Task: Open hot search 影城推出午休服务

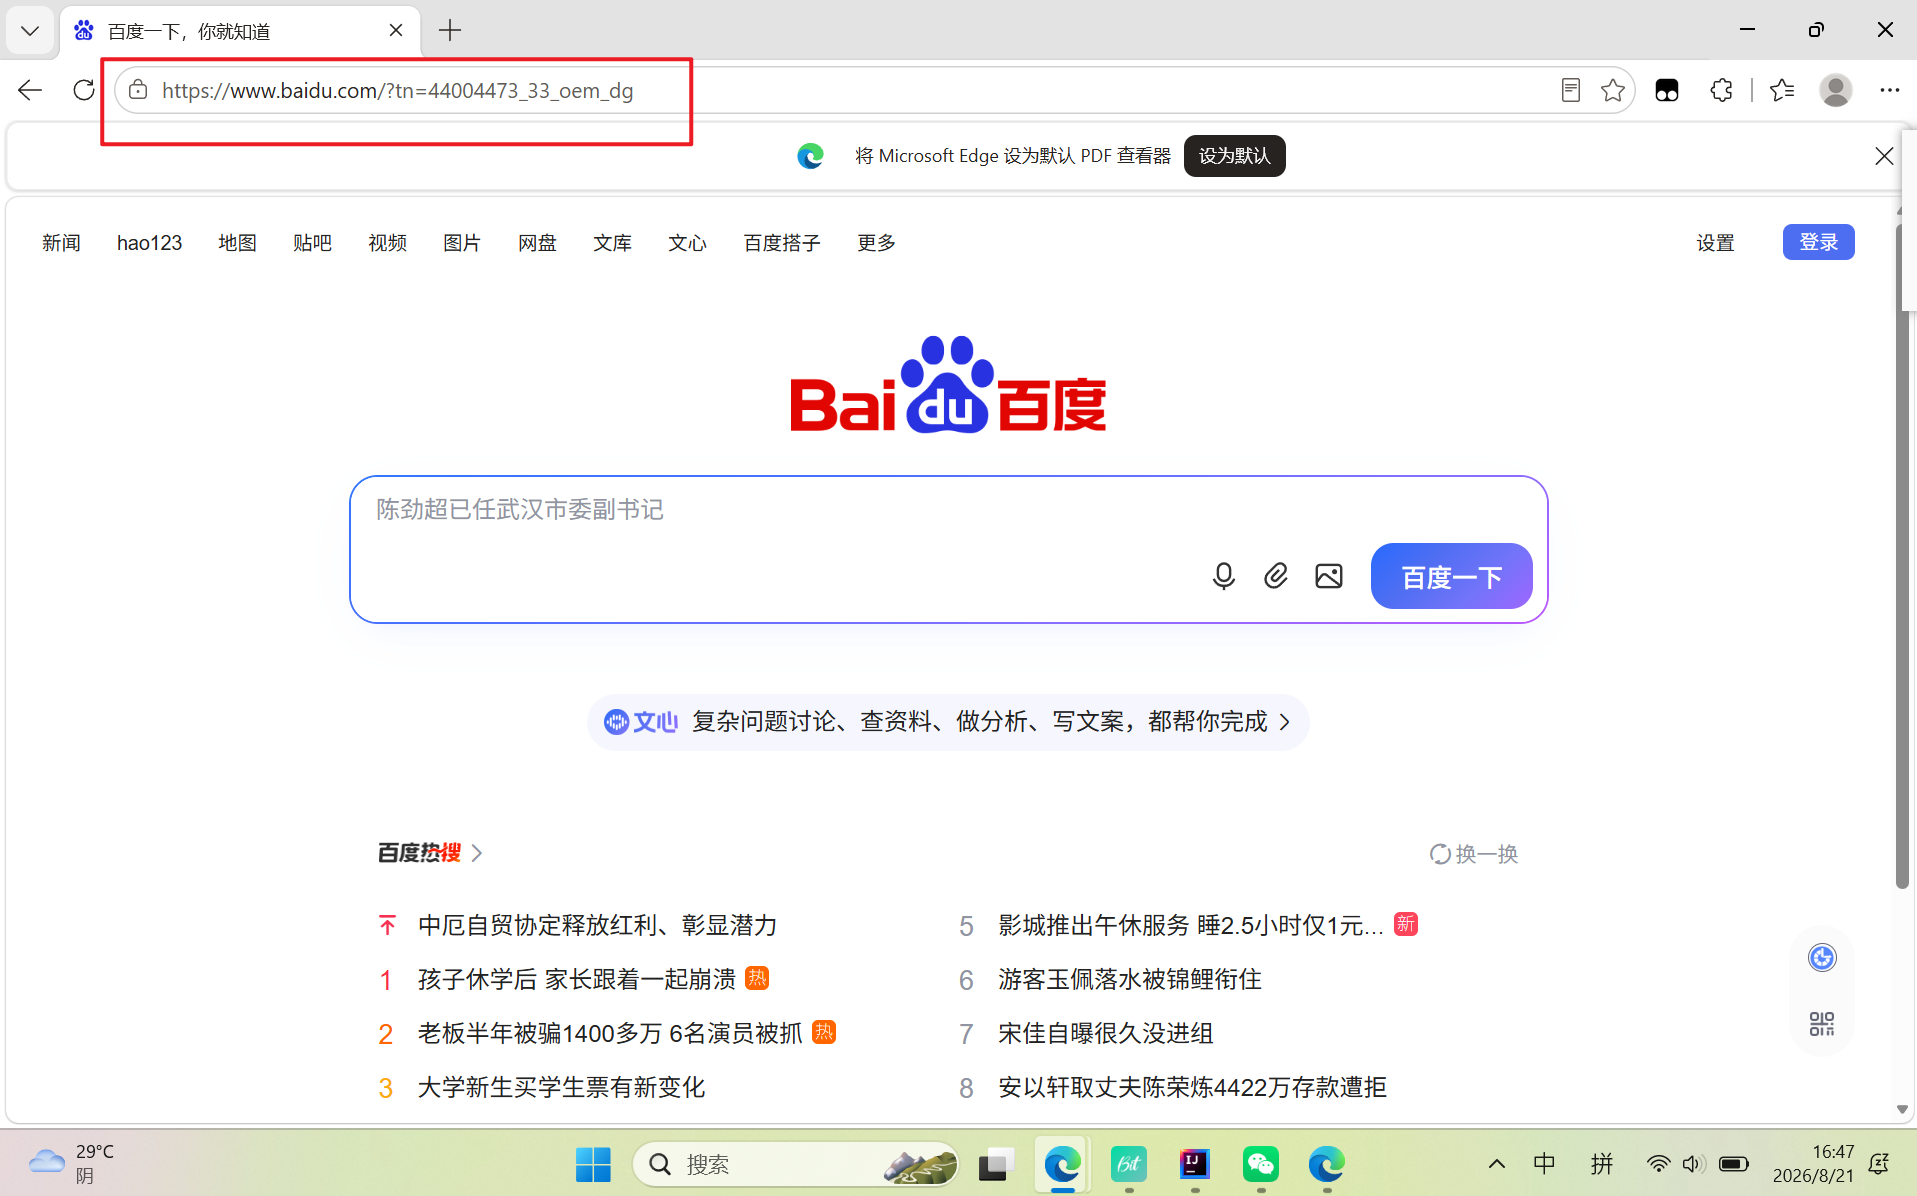Action: 1190,925
